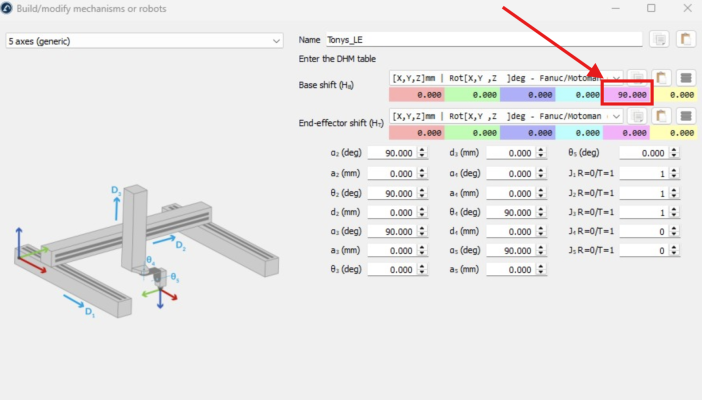Decrease α₅ (deg) with its down arrow
Image resolution: width=702 pixels, height=400 pixels.
coord(541,254)
